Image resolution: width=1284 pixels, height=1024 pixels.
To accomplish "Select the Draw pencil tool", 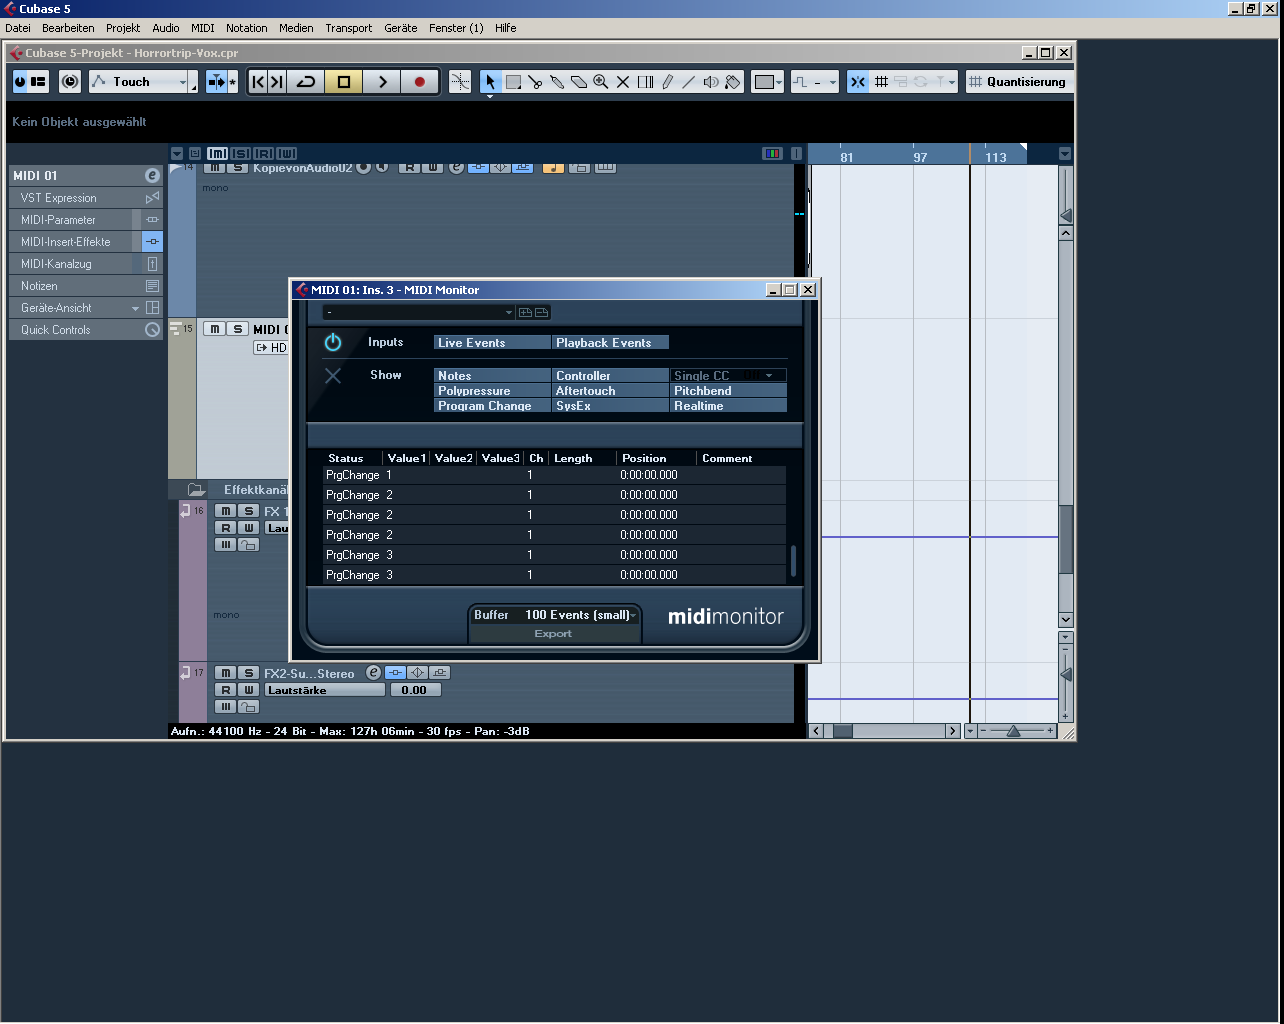I will click(x=667, y=82).
